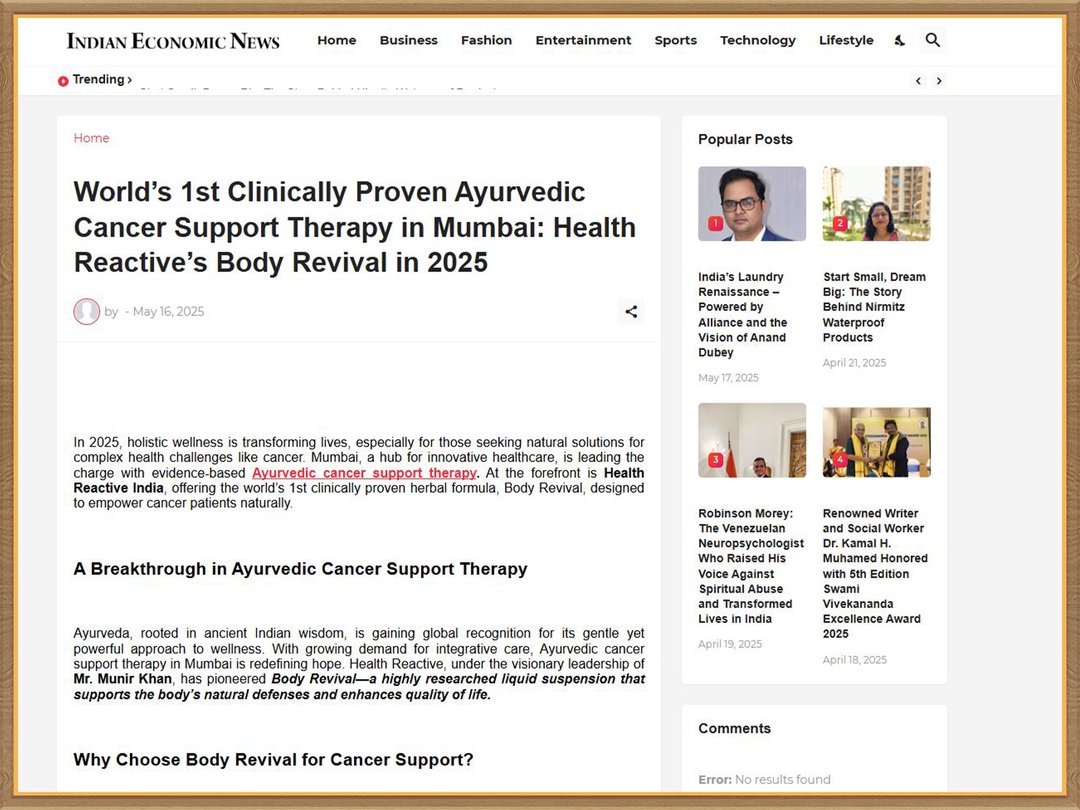Click the Popular Posts heading

745,139
